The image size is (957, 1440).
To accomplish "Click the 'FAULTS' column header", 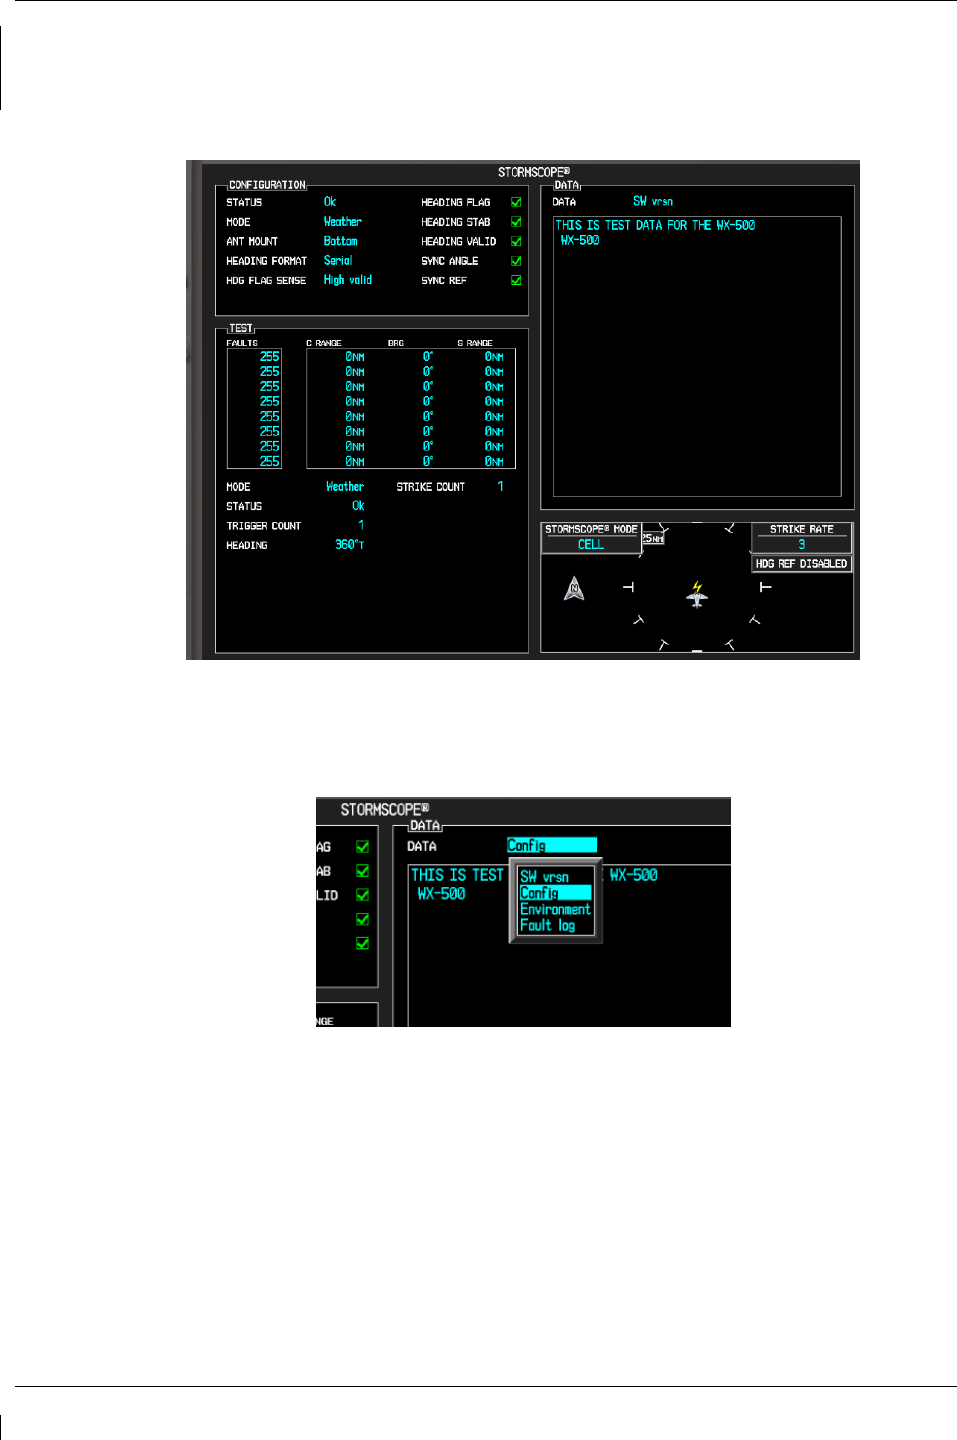I will pyautogui.click(x=242, y=343).
